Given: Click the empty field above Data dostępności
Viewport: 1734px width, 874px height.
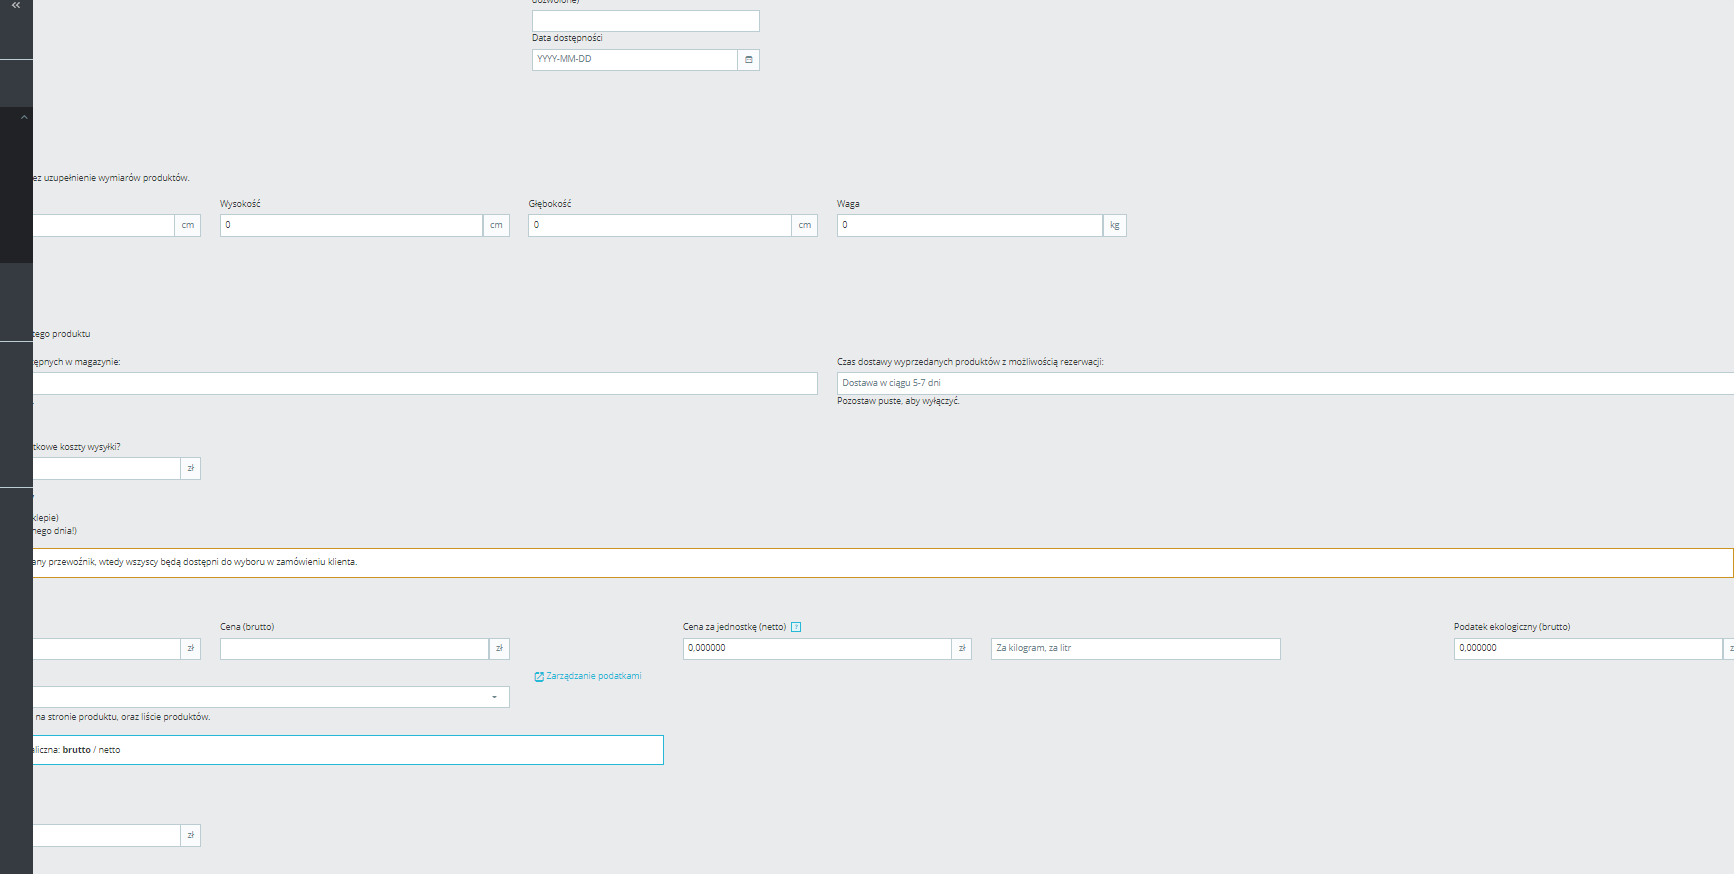Looking at the screenshot, I should (x=646, y=21).
